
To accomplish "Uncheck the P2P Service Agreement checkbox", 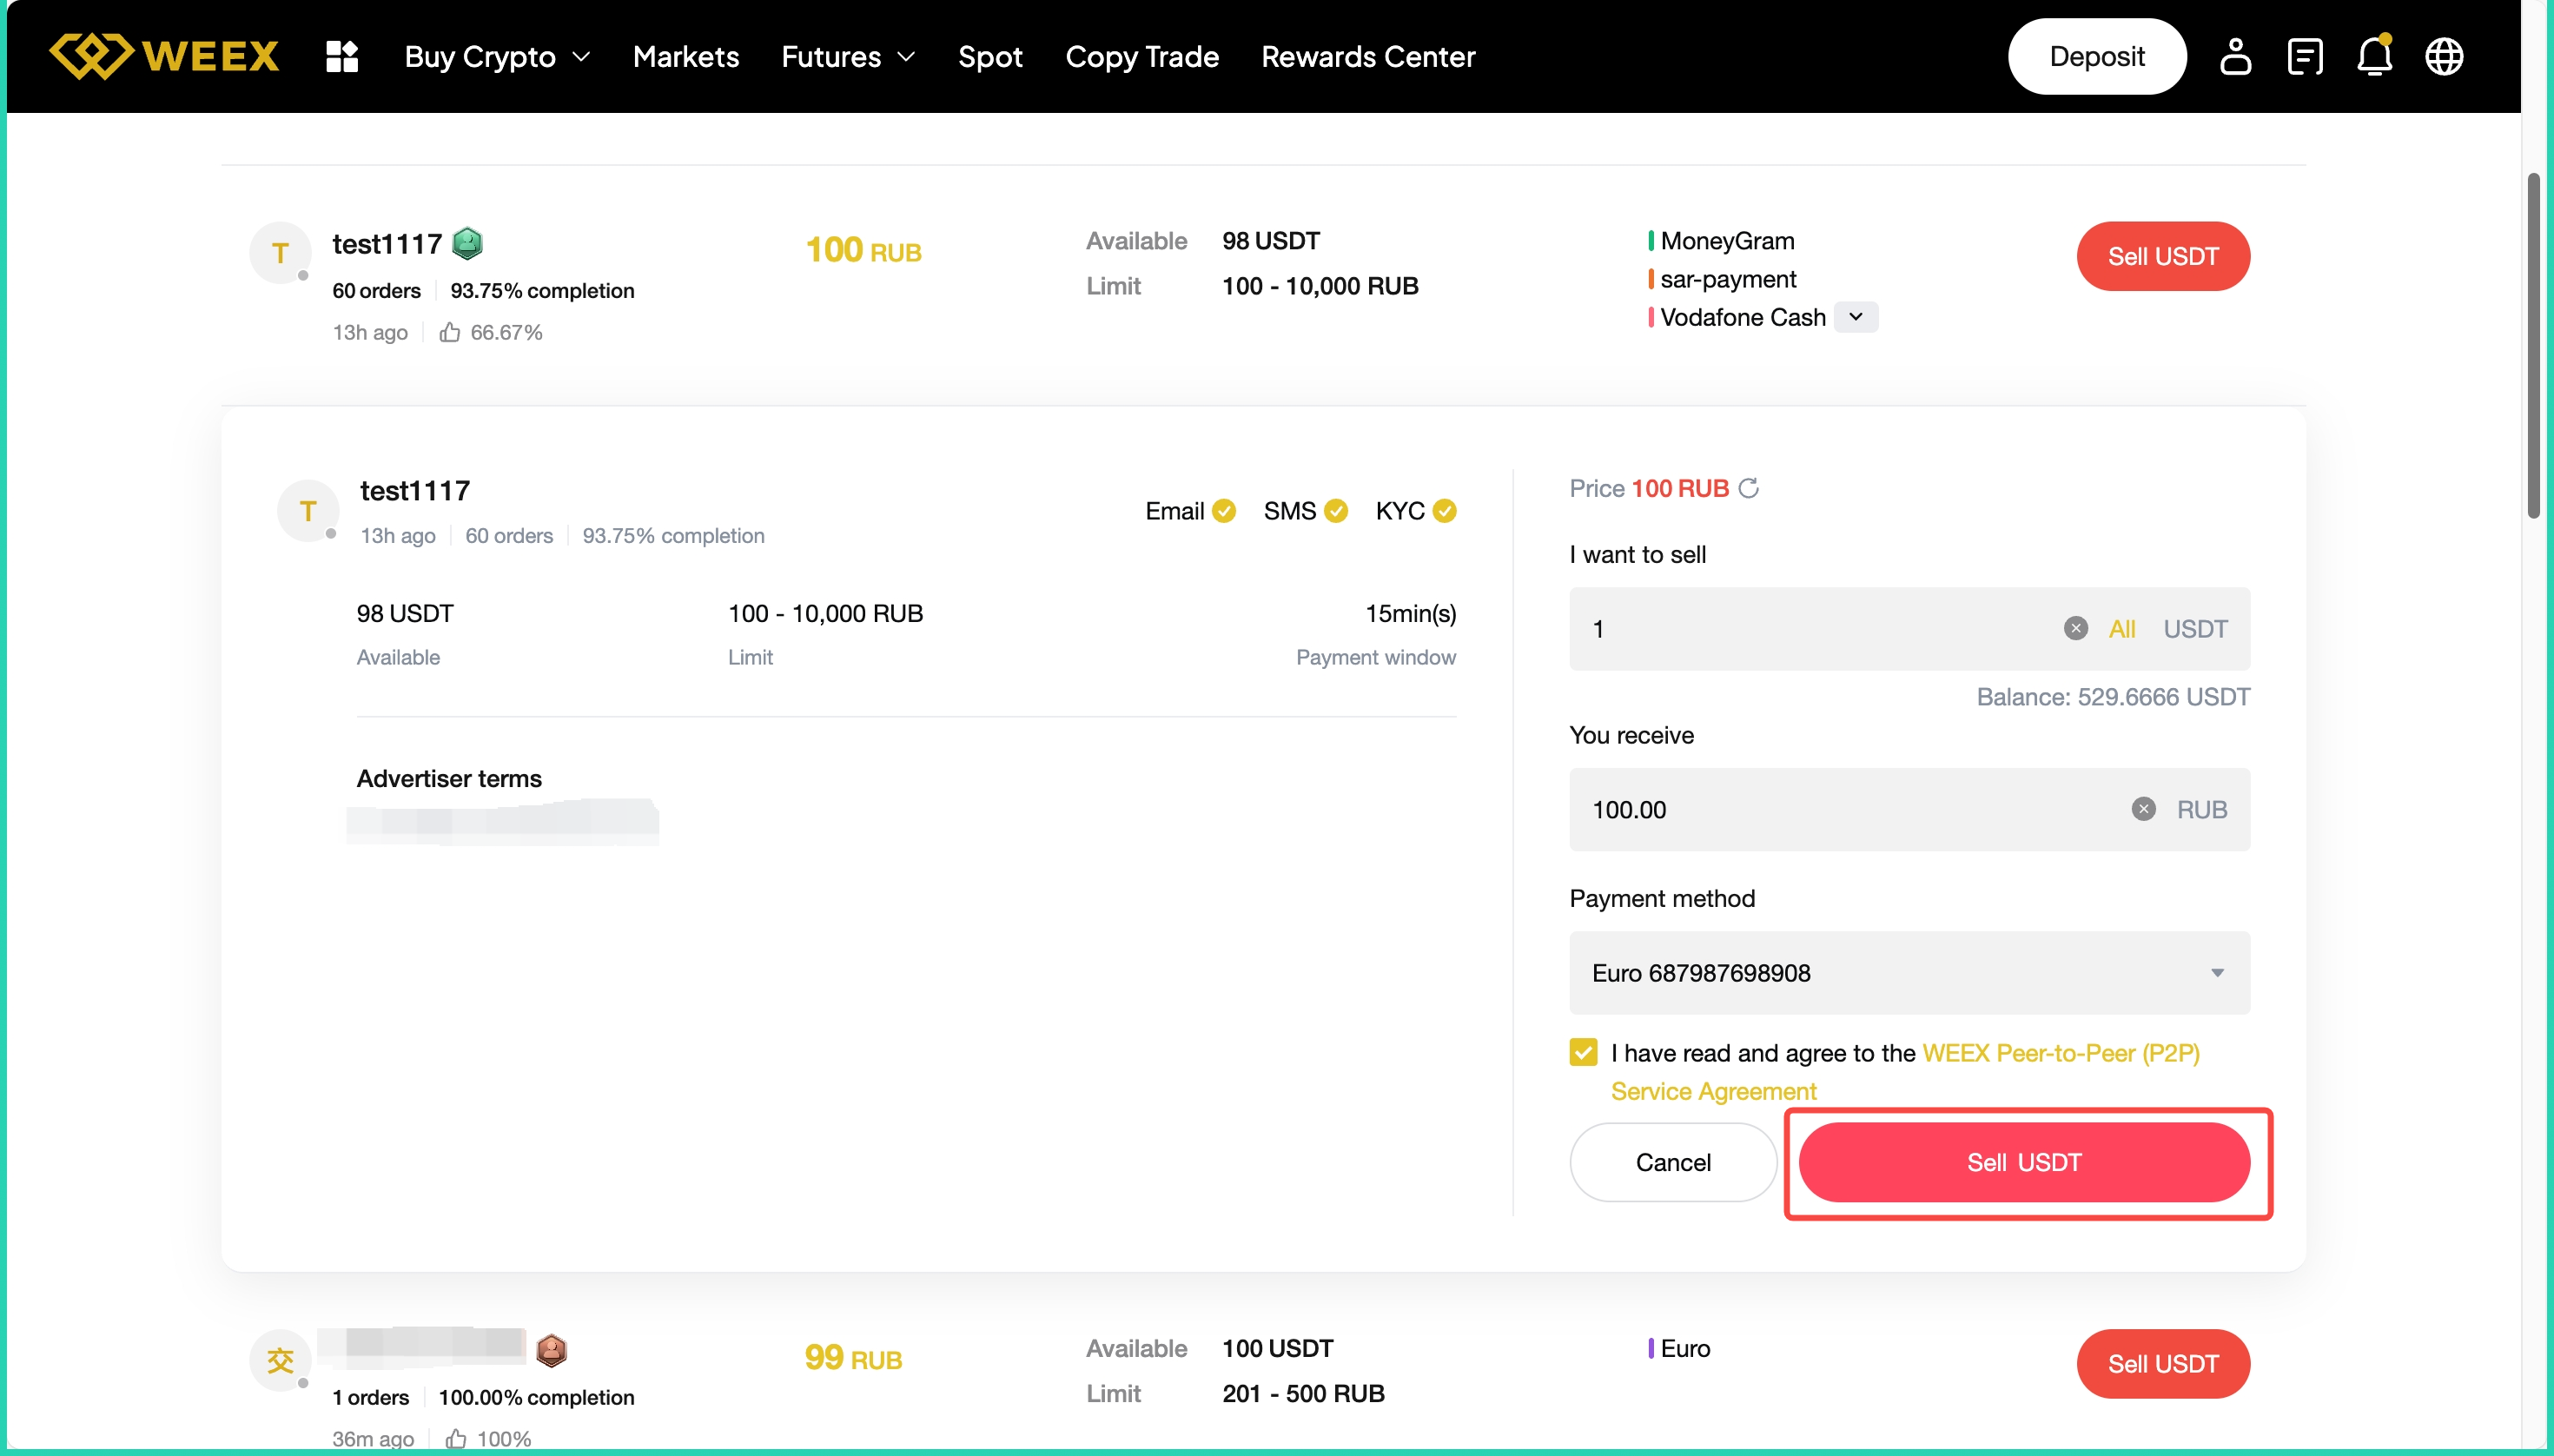I will (x=1583, y=1052).
